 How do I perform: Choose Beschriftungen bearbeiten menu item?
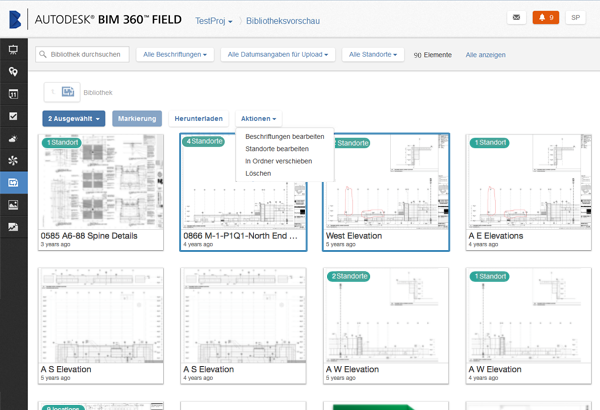[285, 137]
